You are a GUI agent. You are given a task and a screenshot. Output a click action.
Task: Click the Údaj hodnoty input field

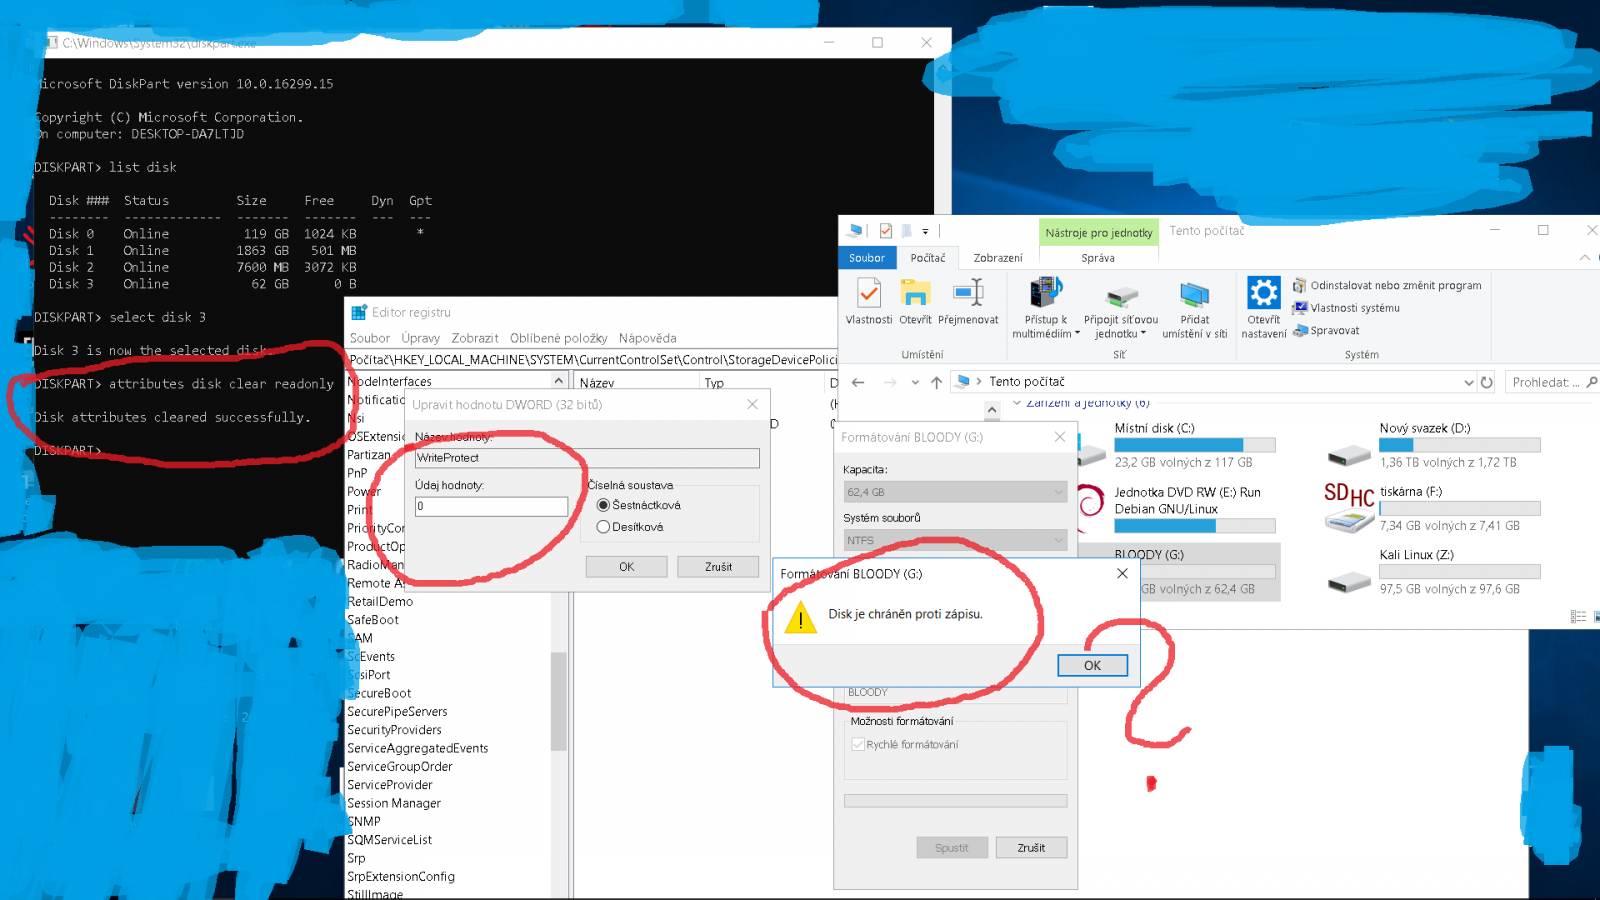point(491,506)
